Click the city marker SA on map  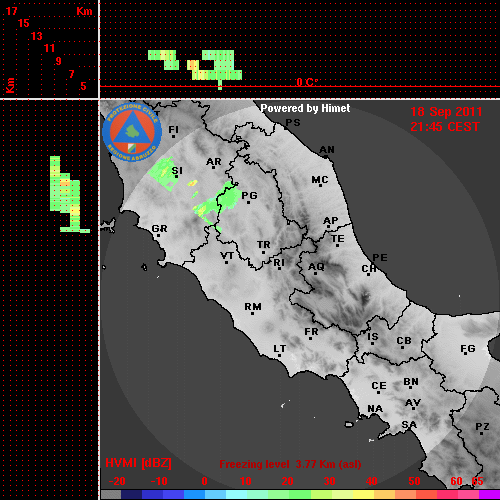(x=409, y=425)
